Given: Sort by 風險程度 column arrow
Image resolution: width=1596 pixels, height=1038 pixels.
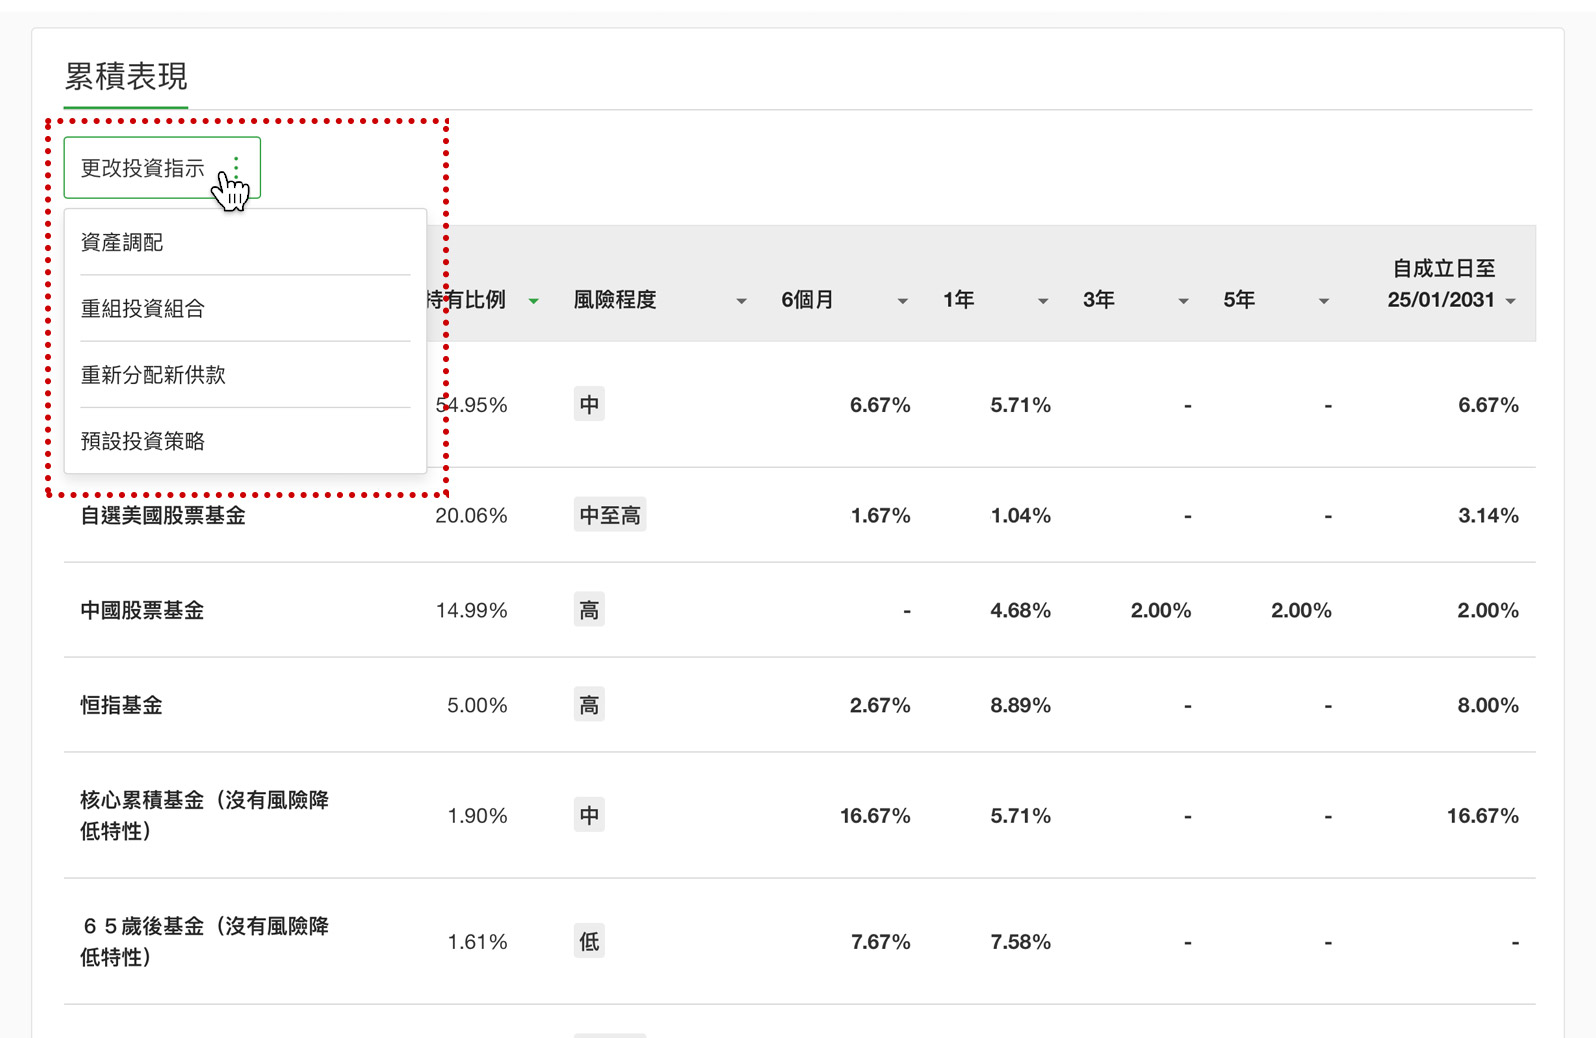Looking at the screenshot, I should (741, 301).
